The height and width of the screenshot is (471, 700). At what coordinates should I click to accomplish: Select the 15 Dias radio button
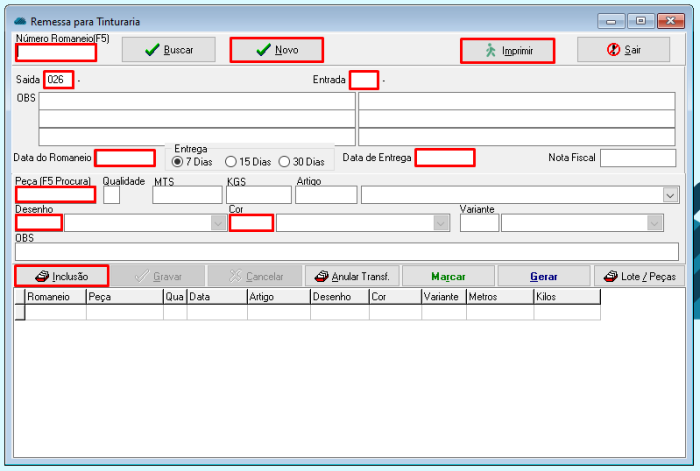[231, 161]
